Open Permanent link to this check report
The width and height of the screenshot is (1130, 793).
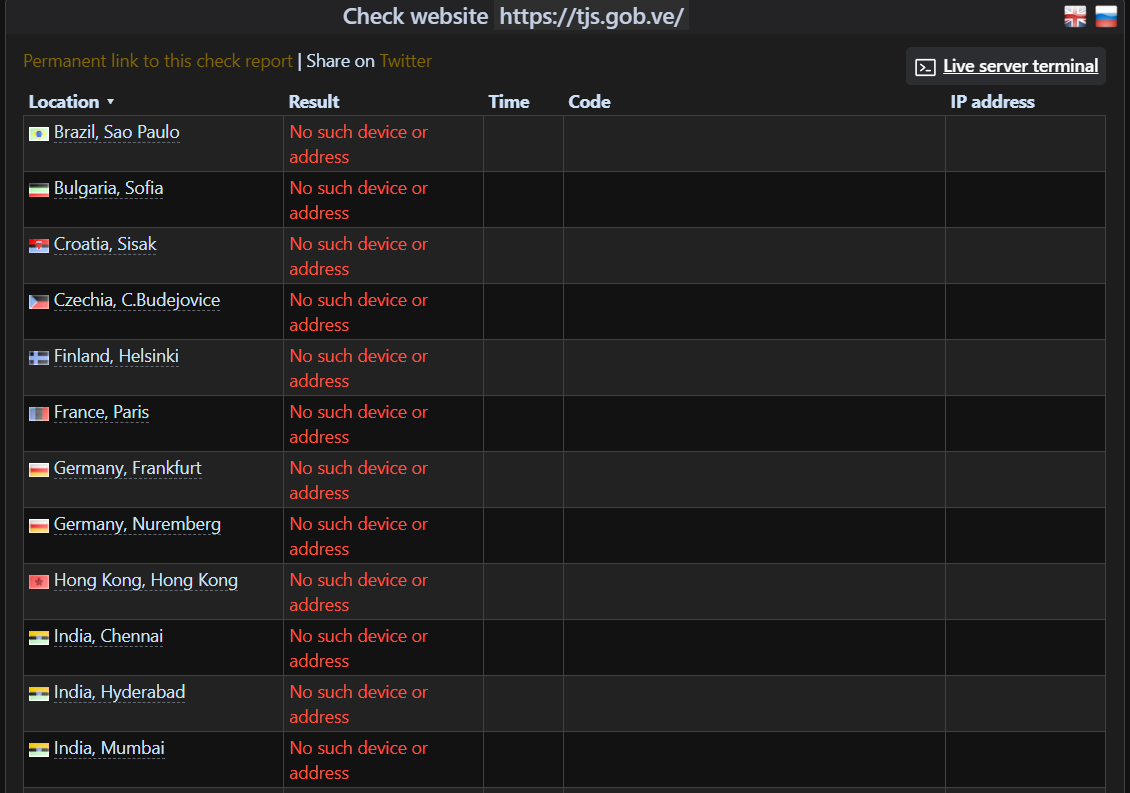click(158, 61)
